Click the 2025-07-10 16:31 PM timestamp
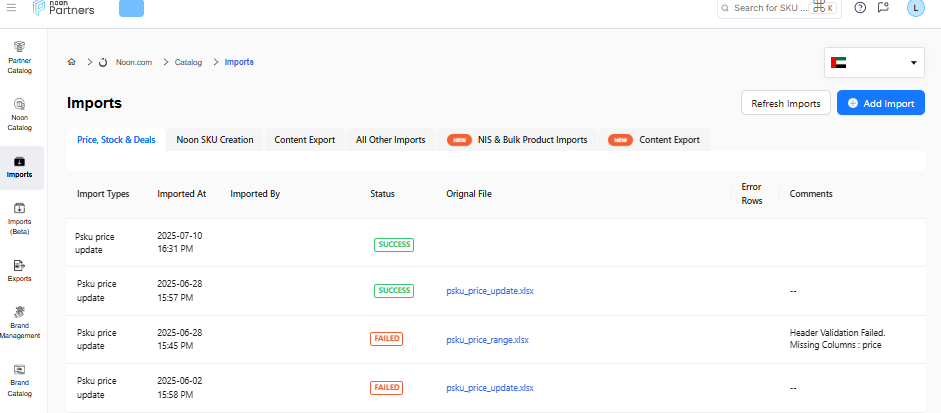Viewport: 941px width, 413px height. point(179,242)
